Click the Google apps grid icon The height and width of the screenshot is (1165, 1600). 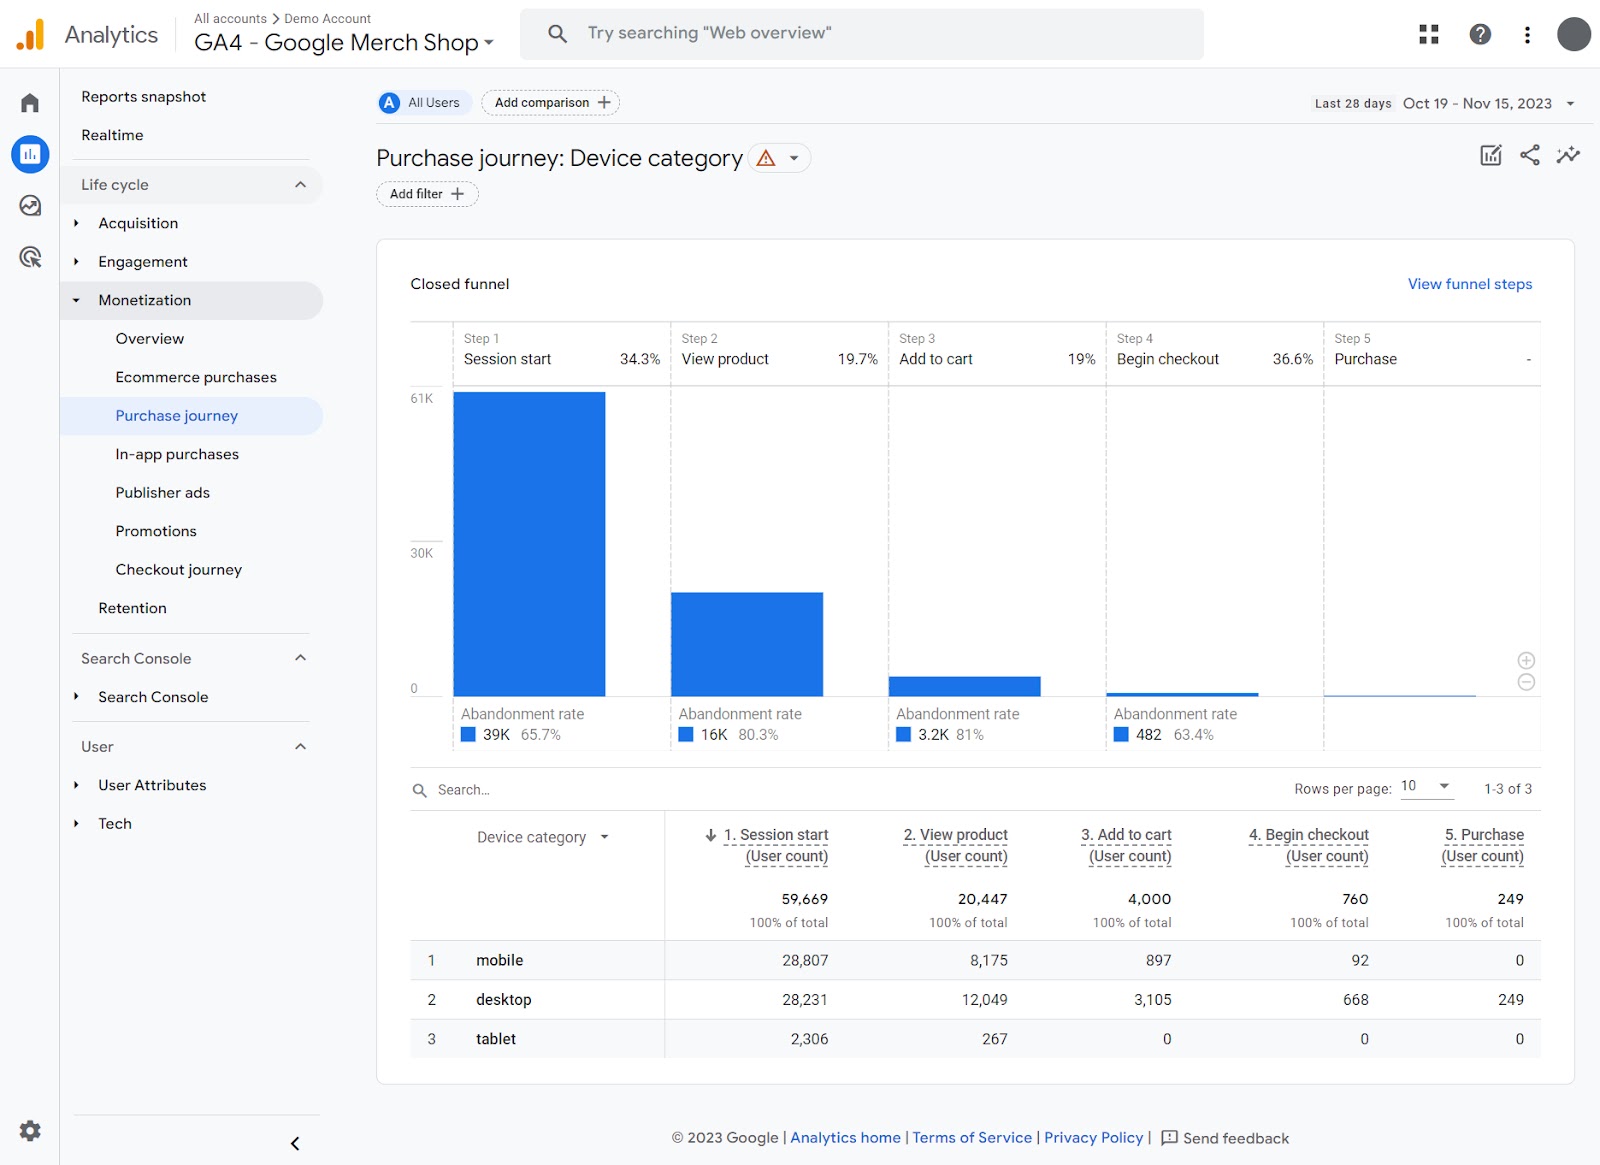(x=1428, y=33)
